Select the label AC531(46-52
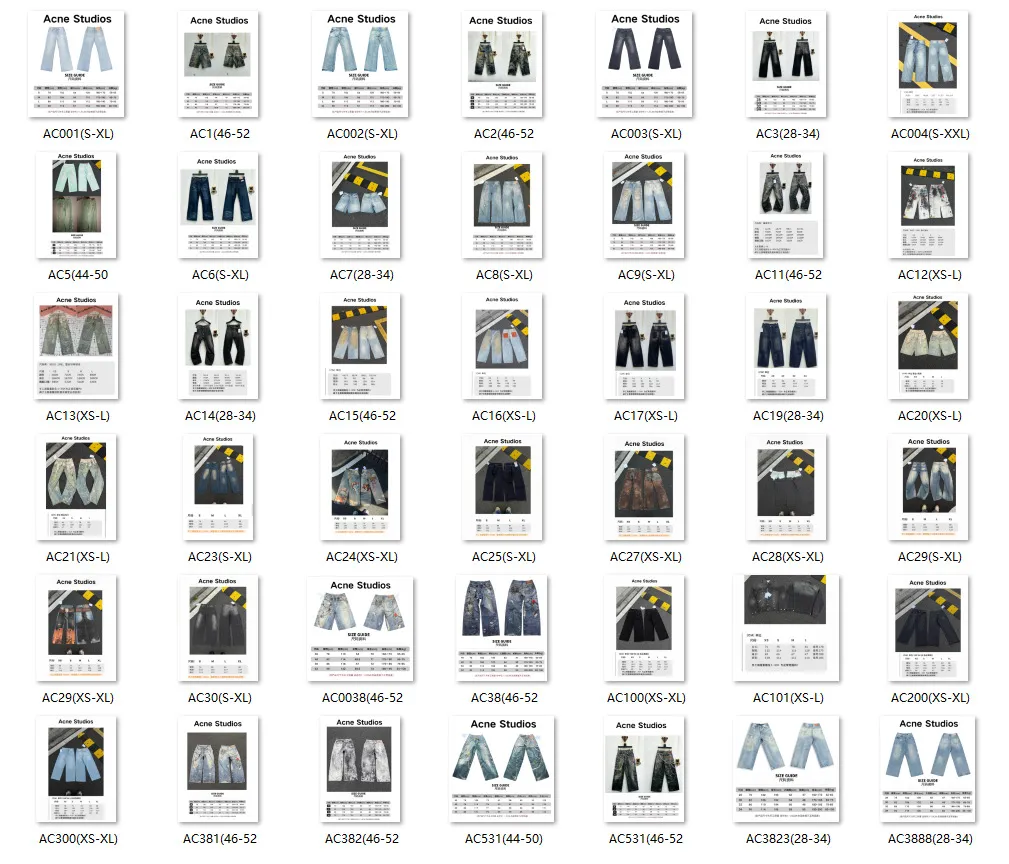 [x=645, y=838]
